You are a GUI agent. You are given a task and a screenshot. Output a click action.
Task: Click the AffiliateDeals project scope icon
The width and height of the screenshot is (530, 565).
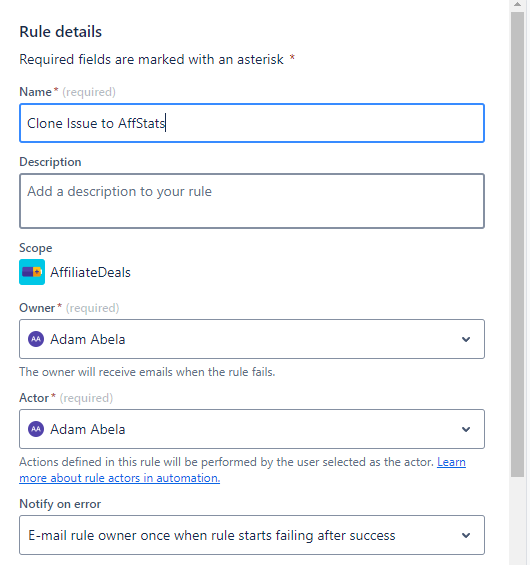[32, 272]
